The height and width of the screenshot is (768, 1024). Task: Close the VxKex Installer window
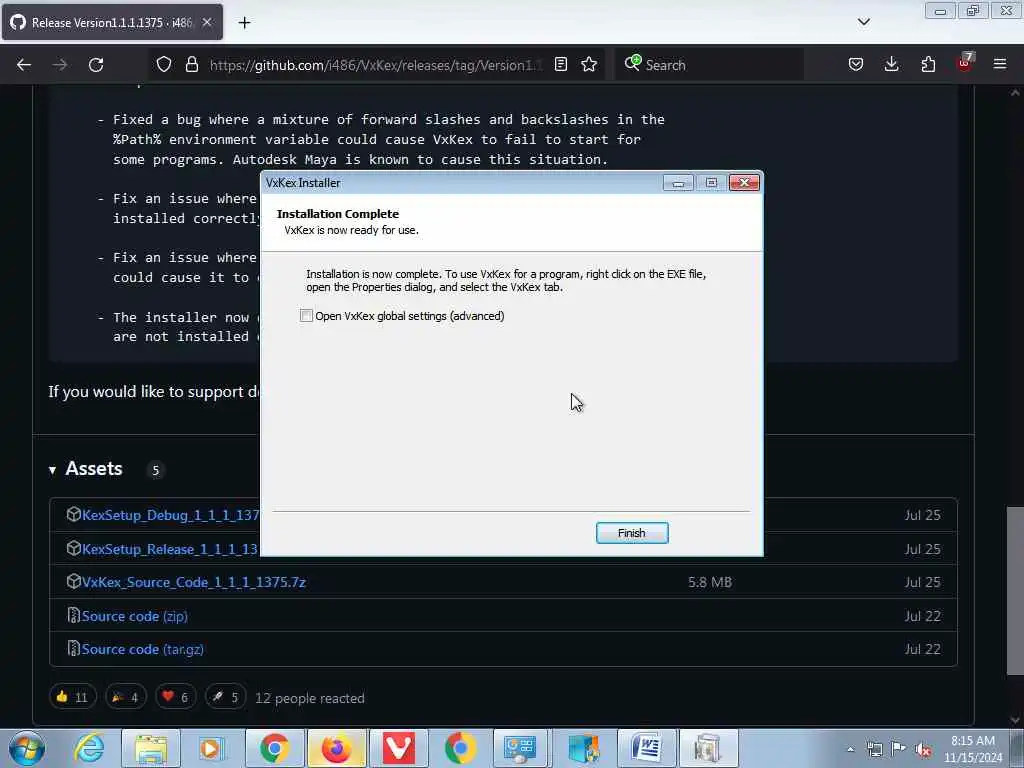(744, 183)
